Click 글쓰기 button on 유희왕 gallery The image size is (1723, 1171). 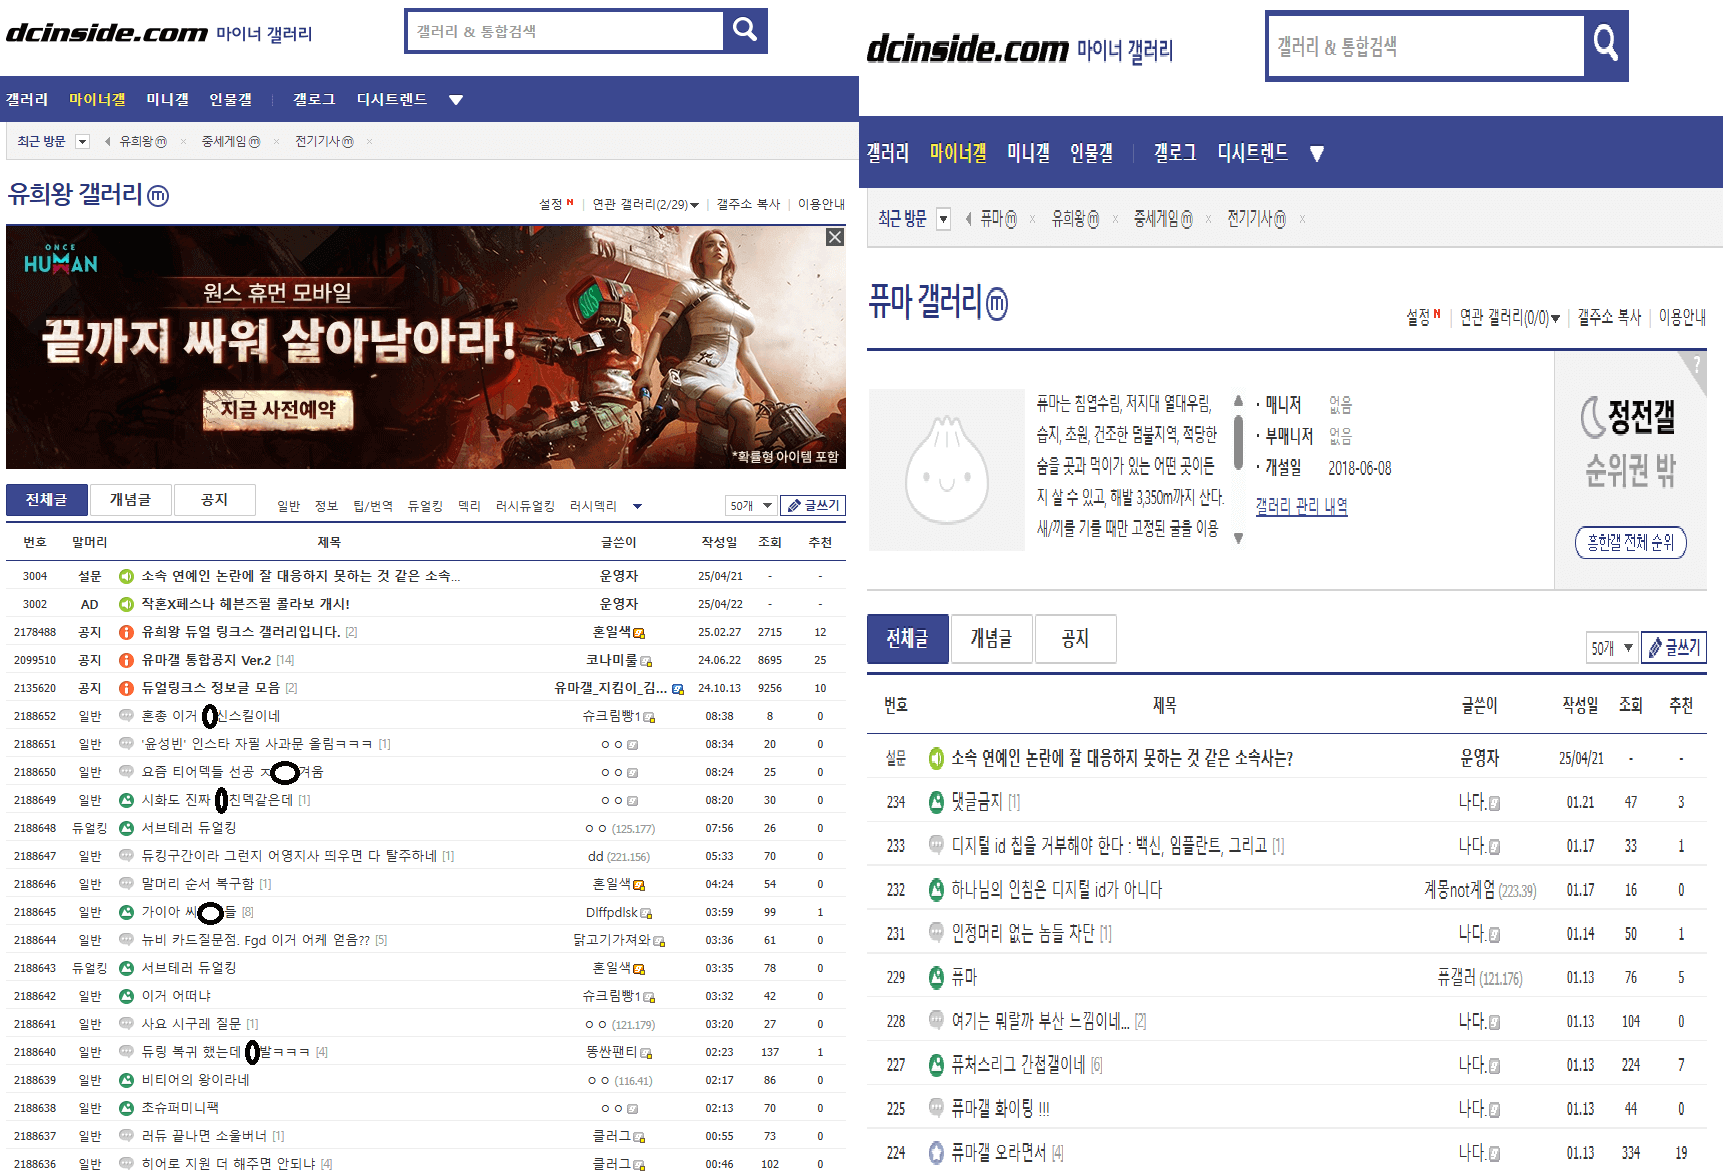tap(813, 506)
